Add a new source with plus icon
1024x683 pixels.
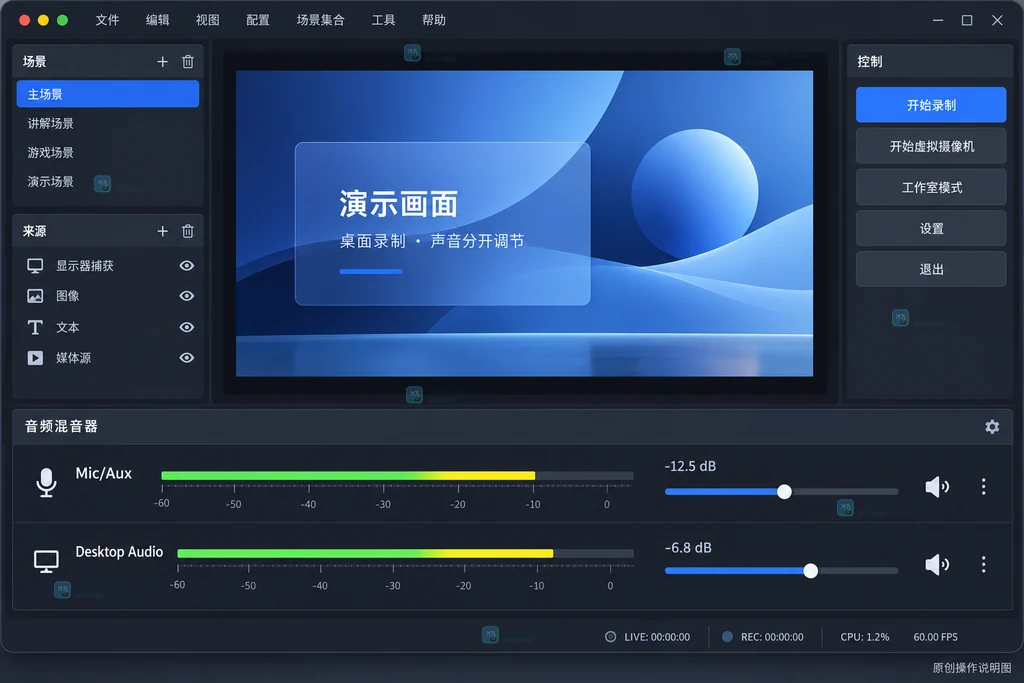click(x=163, y=231)
